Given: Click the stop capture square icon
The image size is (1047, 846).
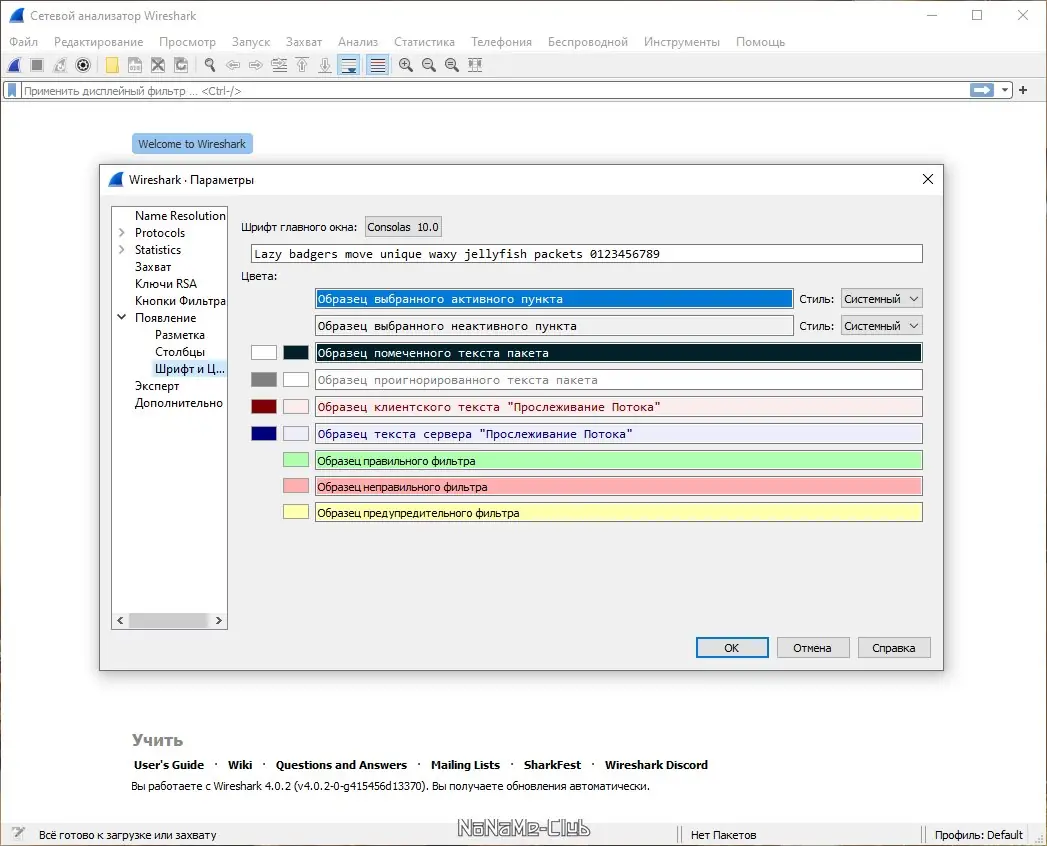Looking at the screenshot, I should click(x=37, y=65).
